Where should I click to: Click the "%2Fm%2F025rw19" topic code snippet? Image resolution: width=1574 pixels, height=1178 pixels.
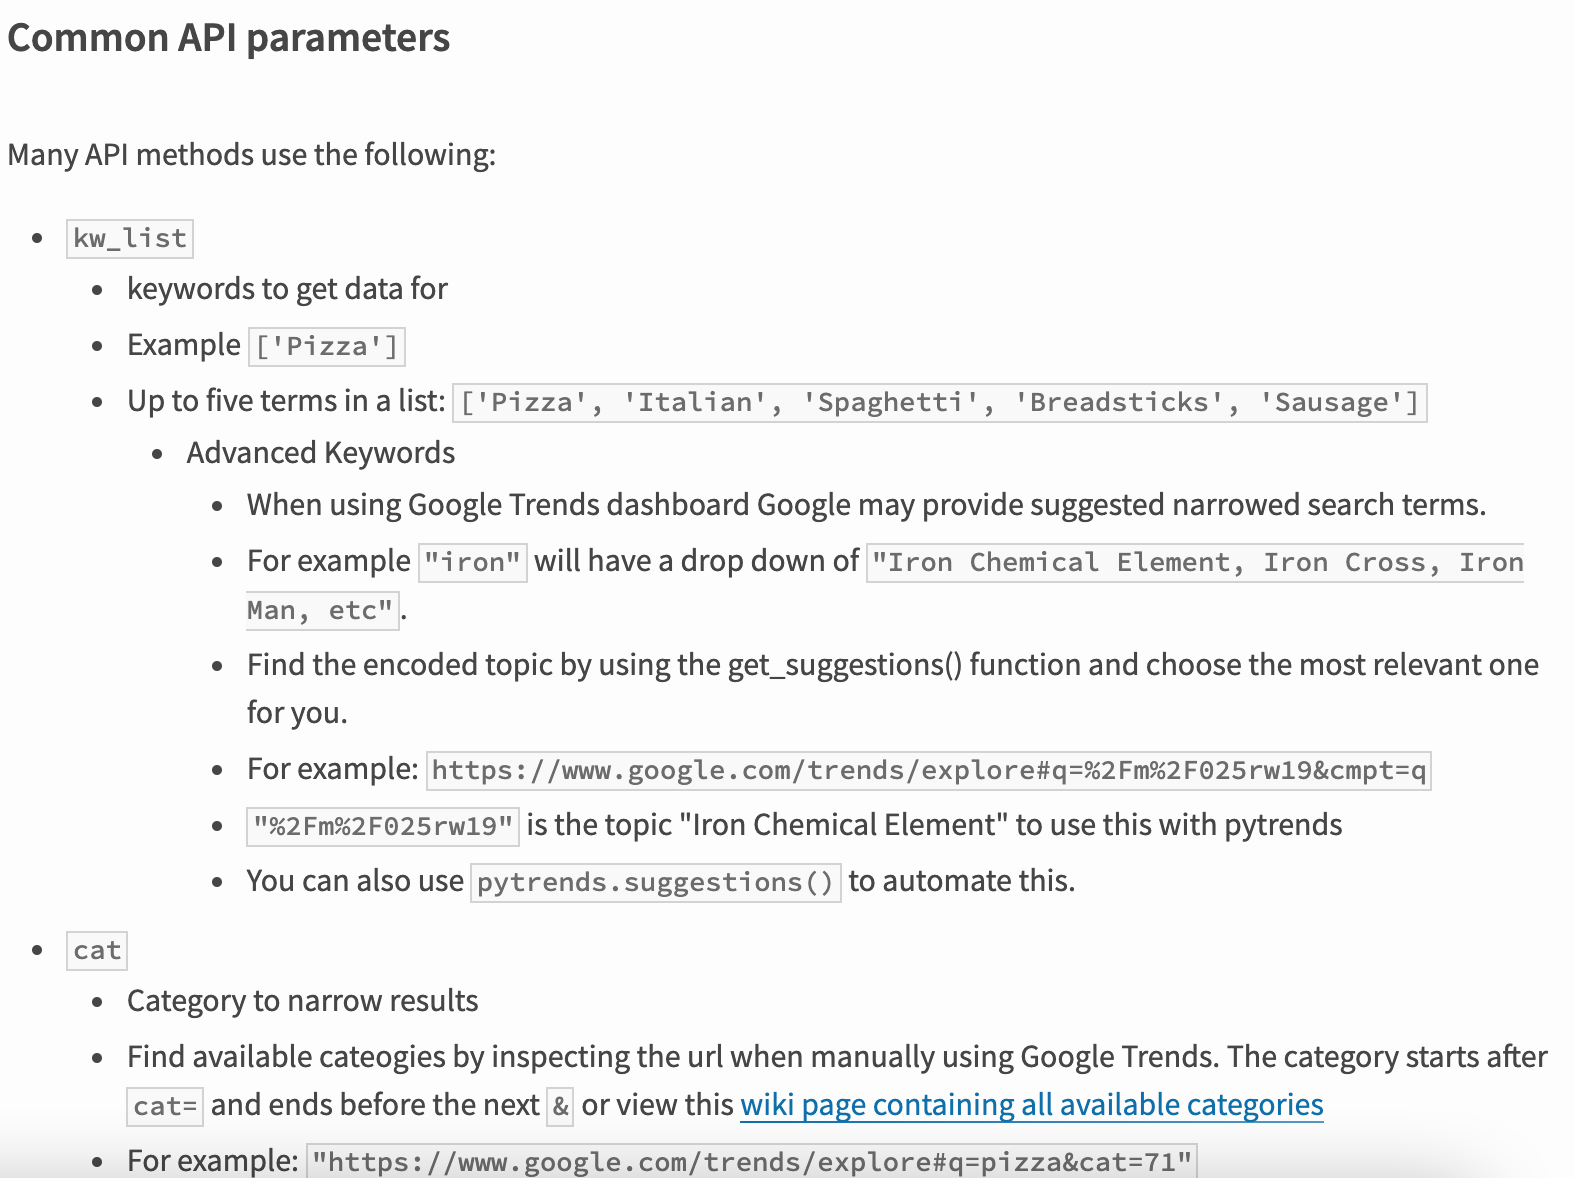(x=382, y=827)
